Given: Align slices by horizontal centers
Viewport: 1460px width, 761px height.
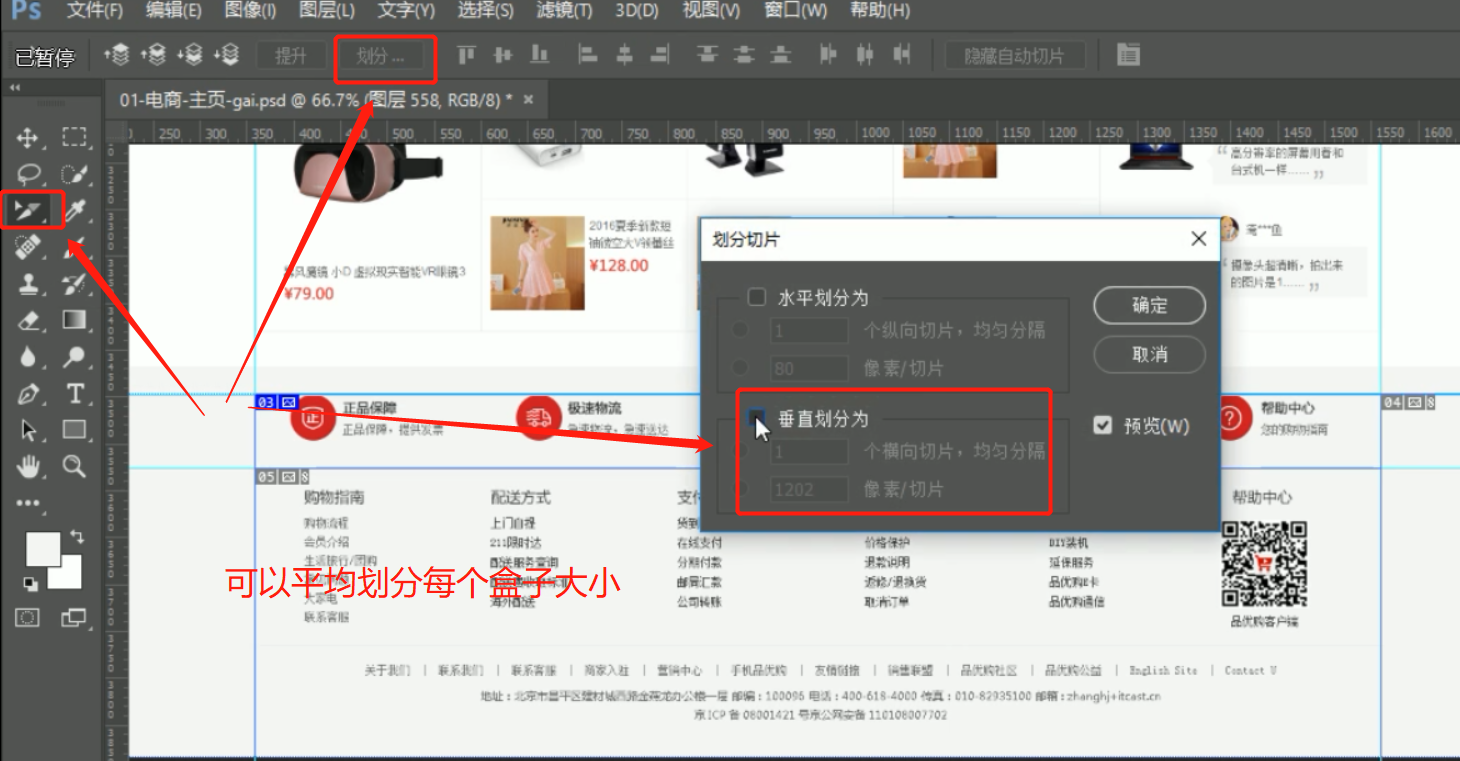Looking at the screenshot, I should pos(624,55).
